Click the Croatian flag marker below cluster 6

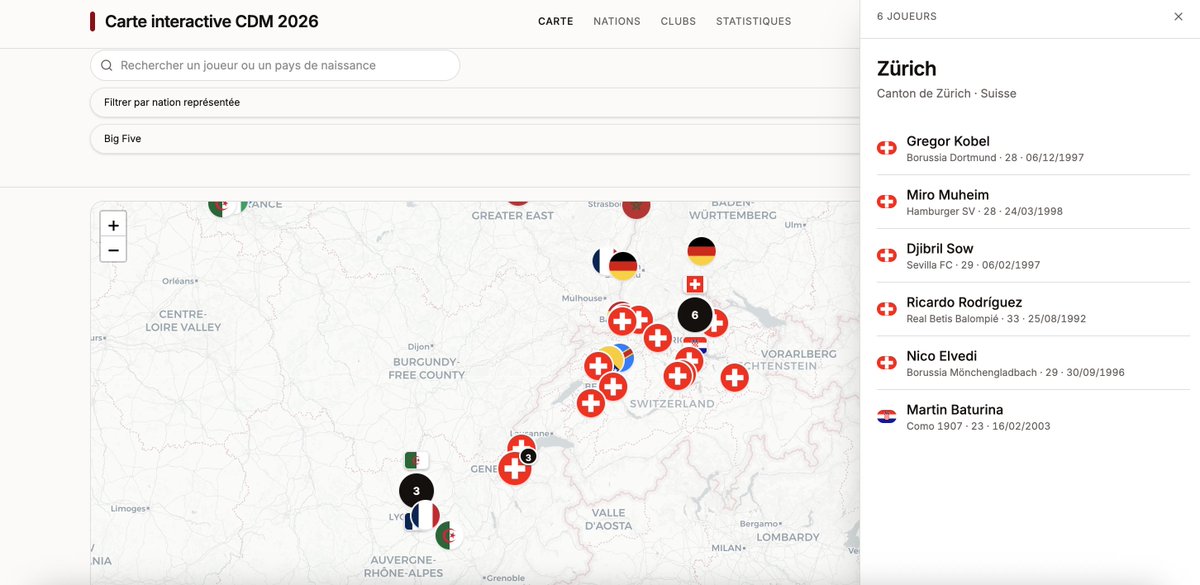click(x=696, y=346)
